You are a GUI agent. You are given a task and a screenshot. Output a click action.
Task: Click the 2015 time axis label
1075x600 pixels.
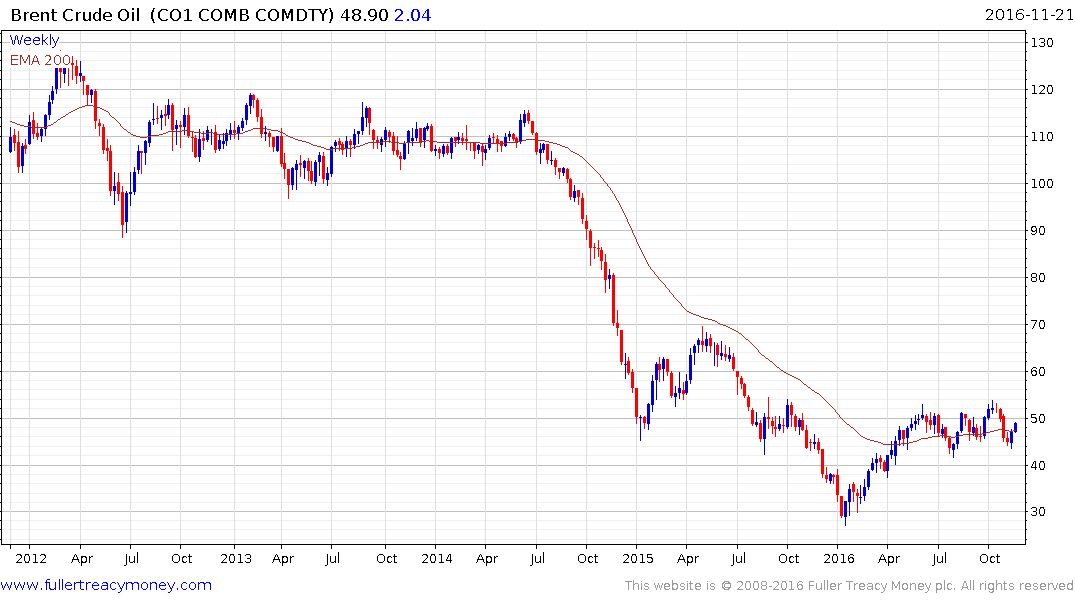[638, 558]
